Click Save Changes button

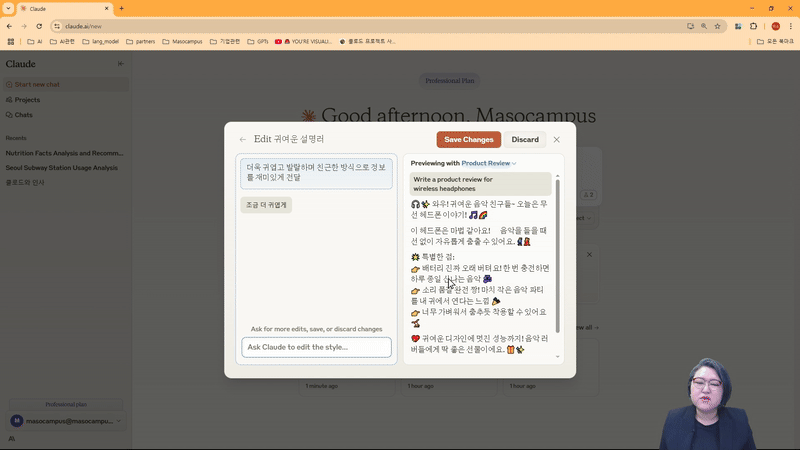coord(468,140)
